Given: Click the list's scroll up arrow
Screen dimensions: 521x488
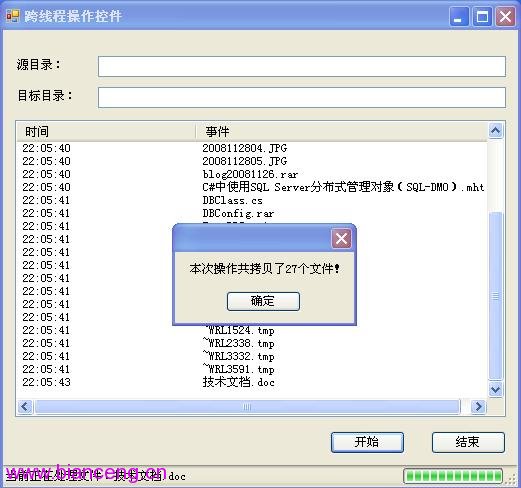Looking at the screenshot, I should (496, 130).
